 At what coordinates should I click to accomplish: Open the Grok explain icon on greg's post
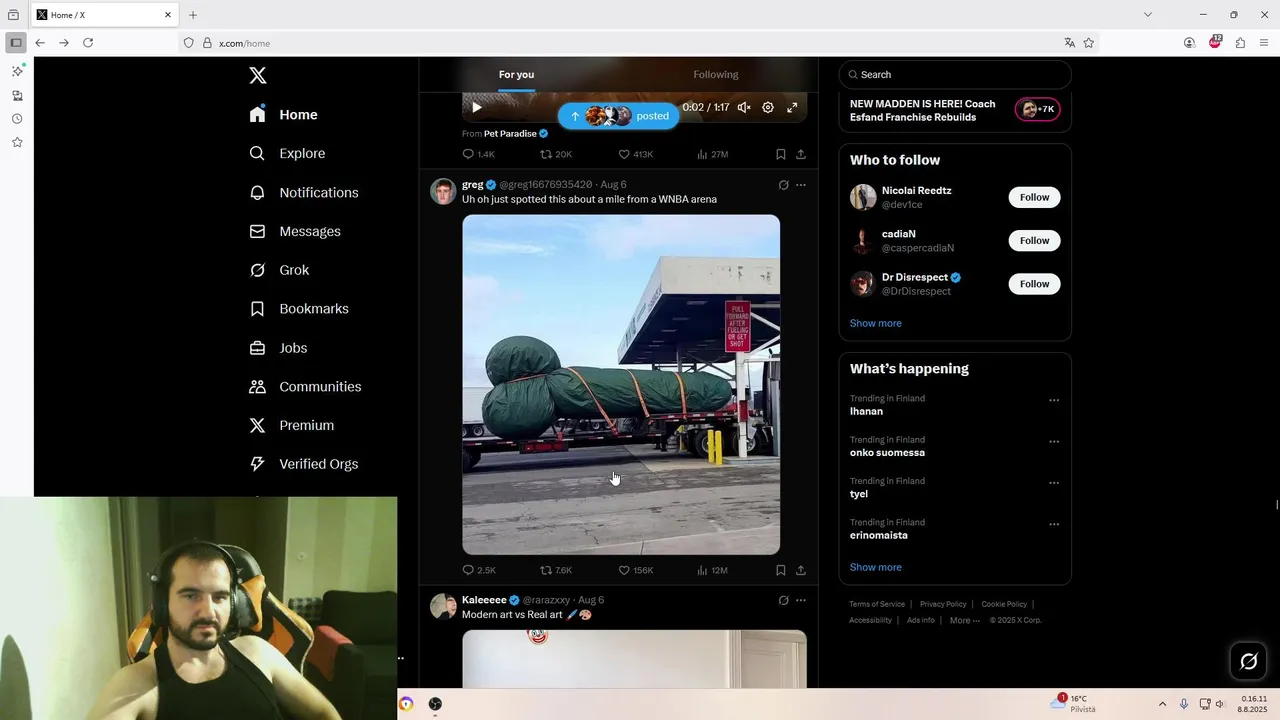783,185
